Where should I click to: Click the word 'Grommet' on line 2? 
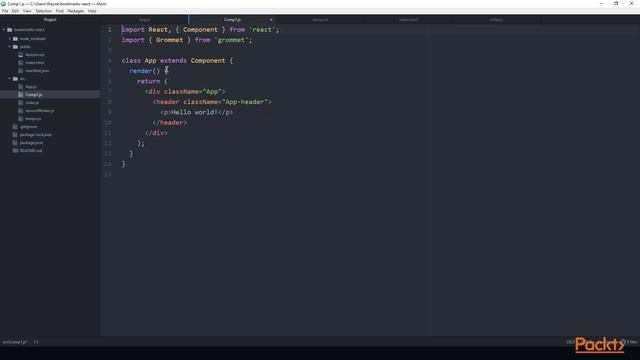tap(169, 40)
